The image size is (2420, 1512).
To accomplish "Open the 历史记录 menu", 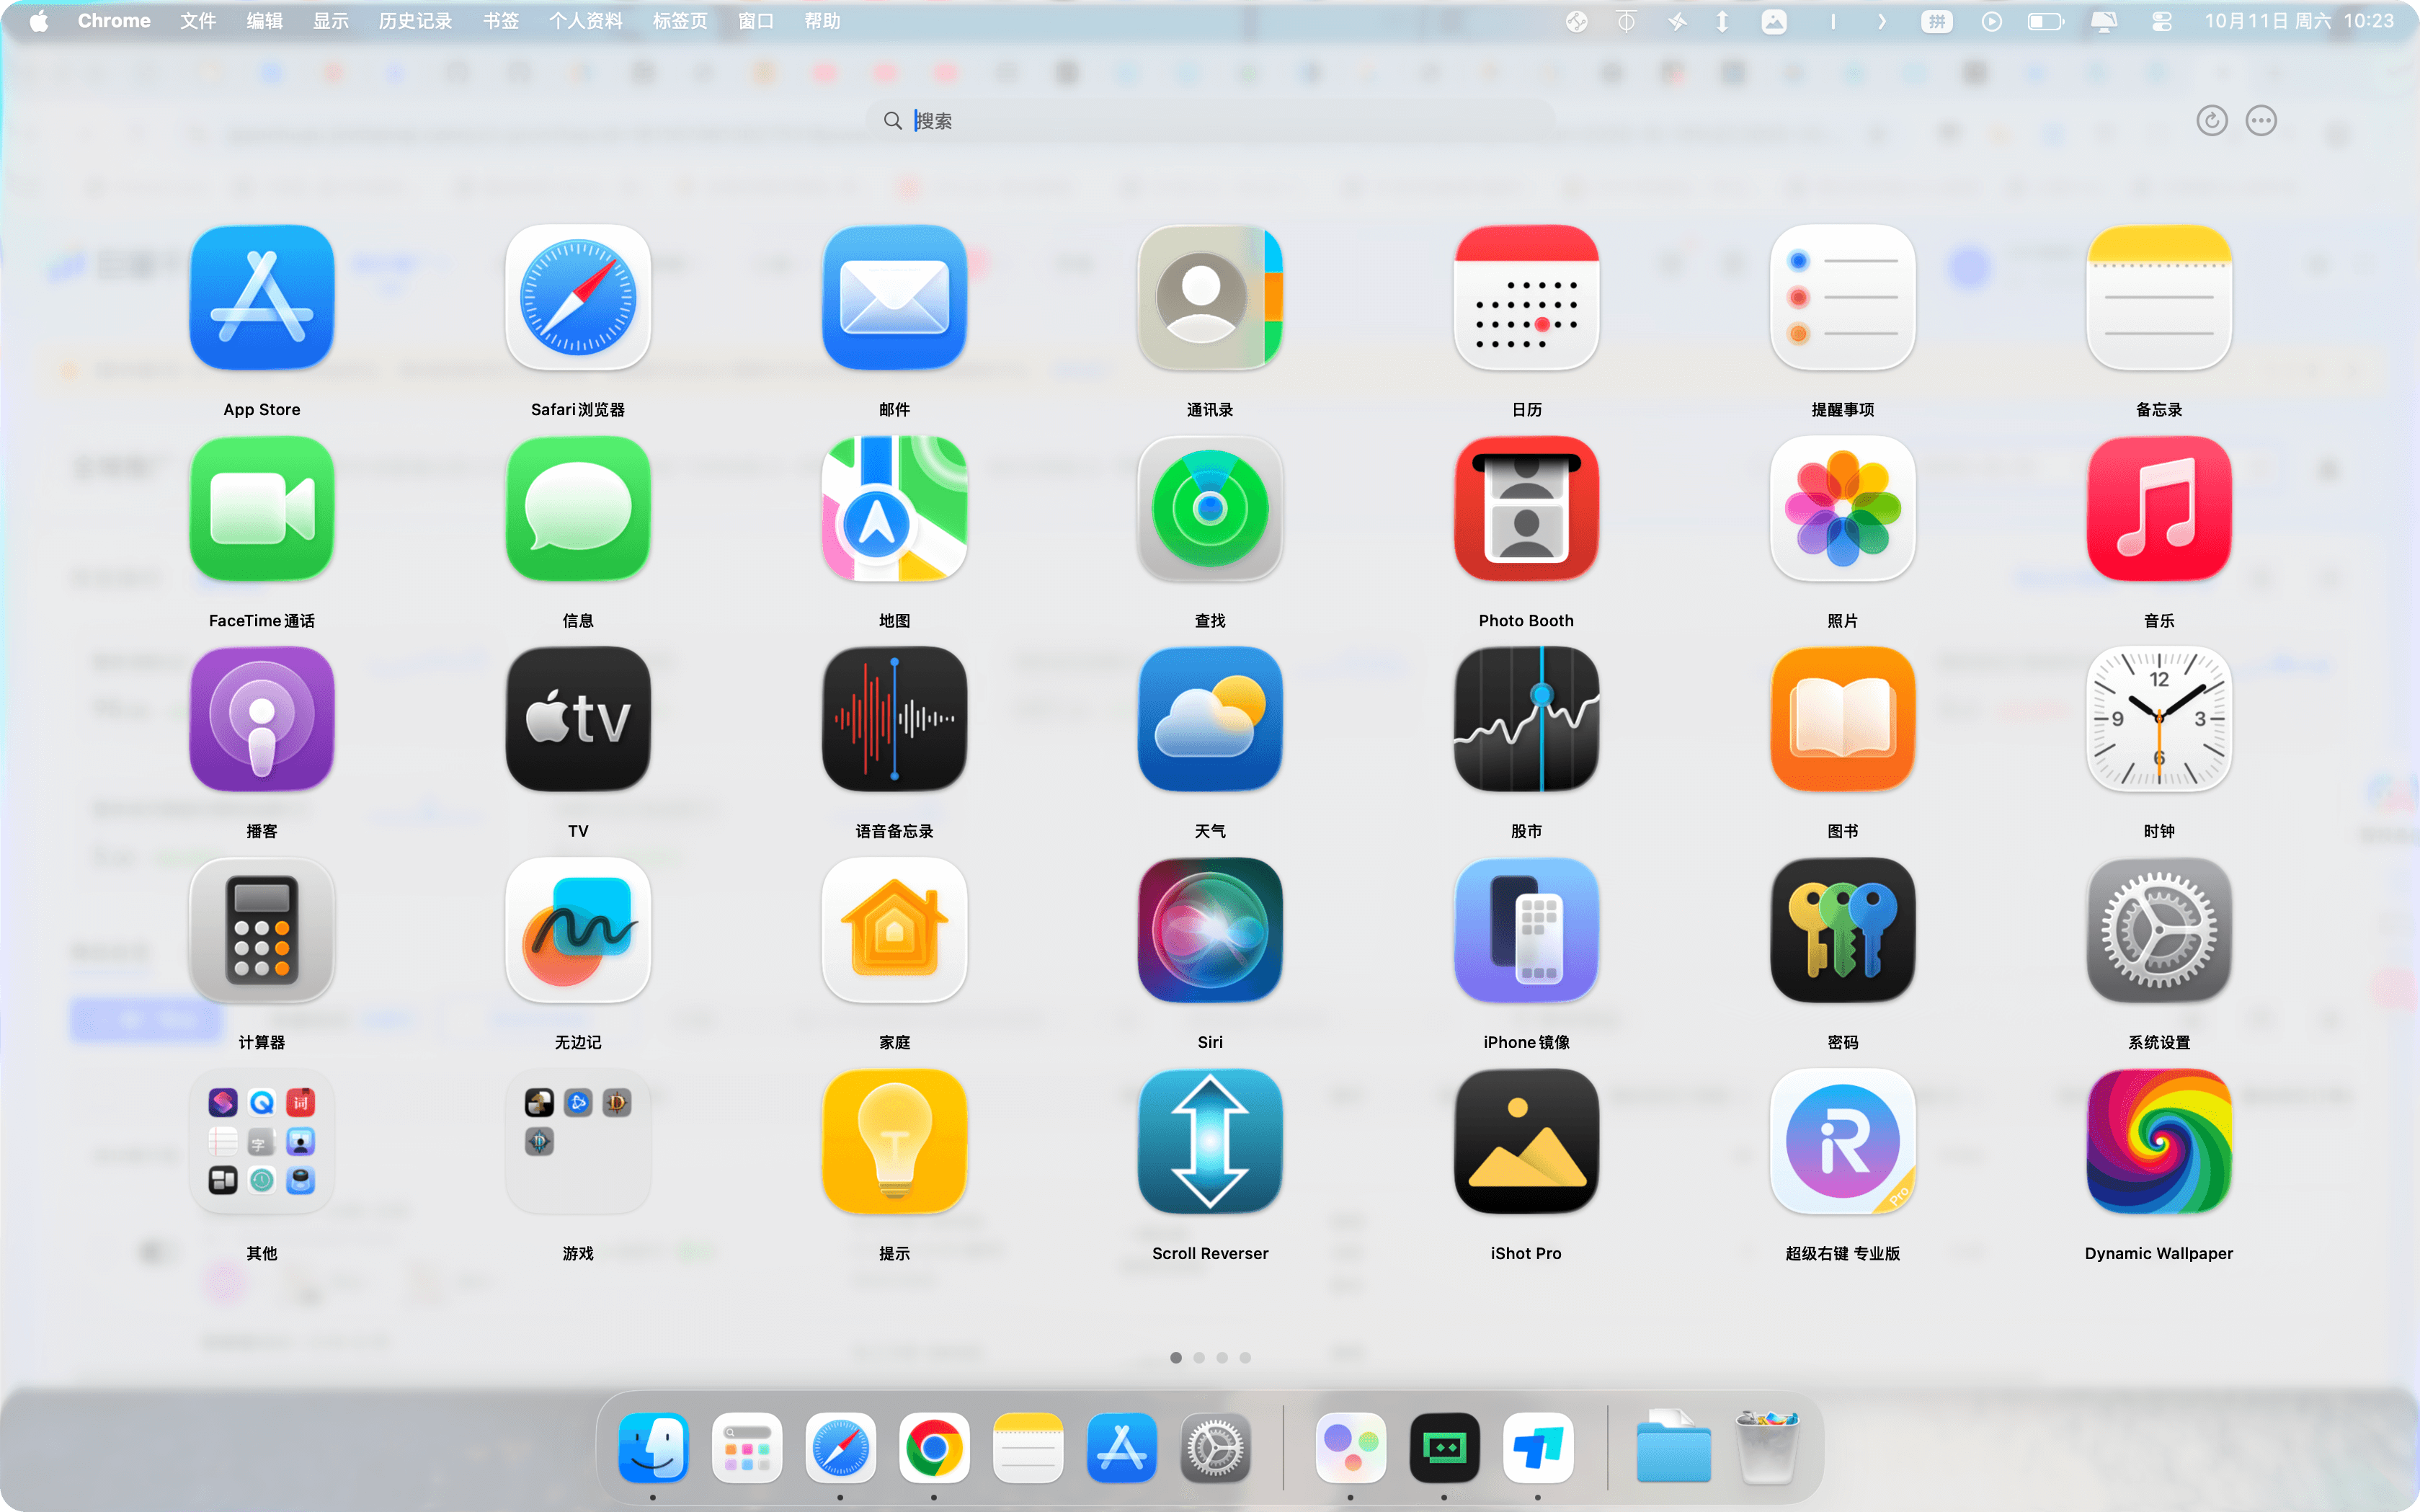I will [415, 21].
